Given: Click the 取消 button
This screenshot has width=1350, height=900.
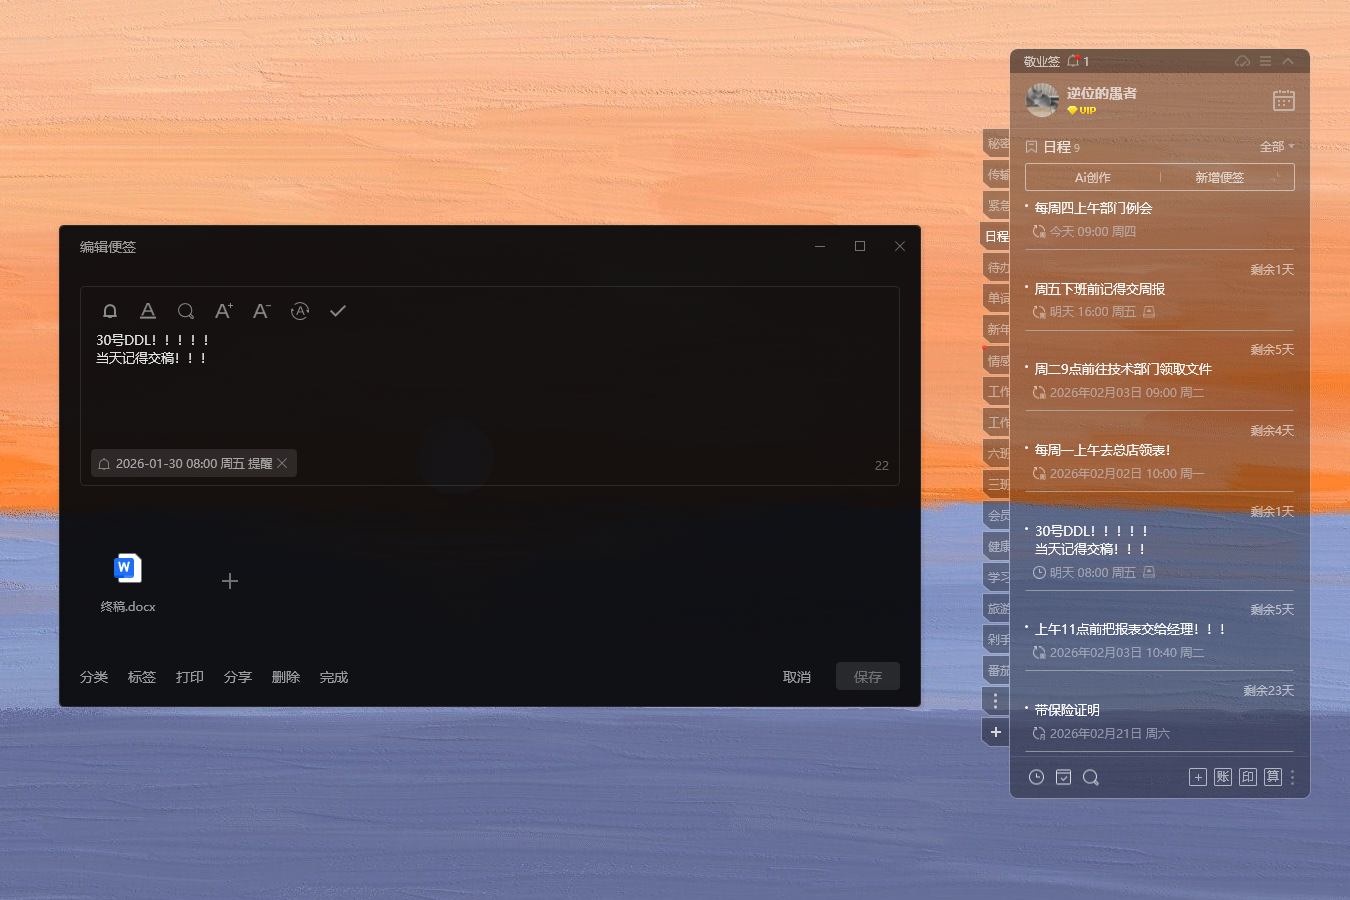Looking at the screenshot, I should click(797, 677).
